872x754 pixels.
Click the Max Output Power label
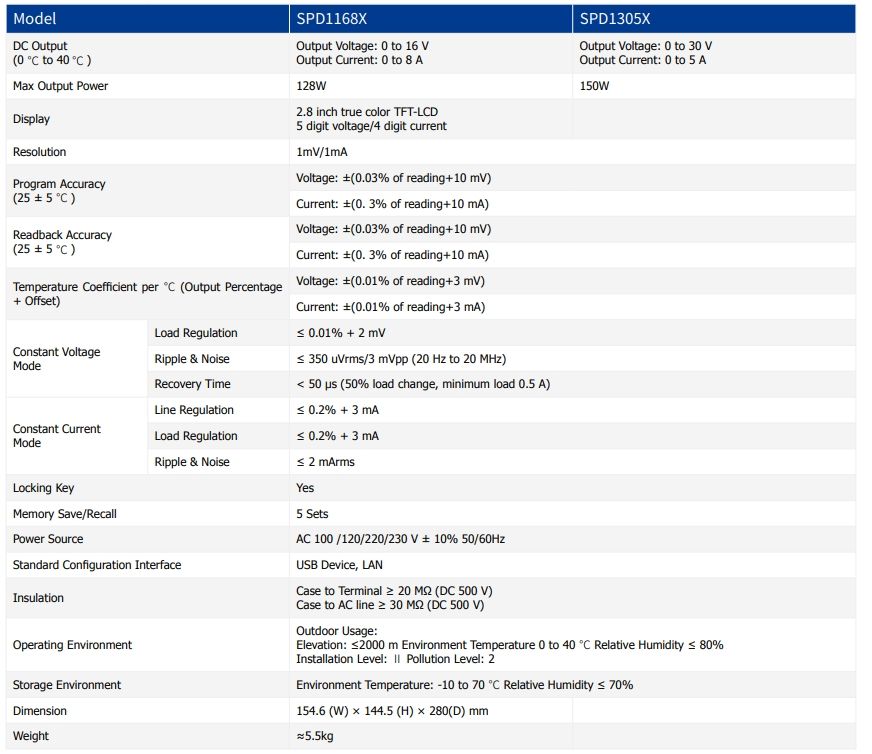pyautogui.click(x=60, y=86)
